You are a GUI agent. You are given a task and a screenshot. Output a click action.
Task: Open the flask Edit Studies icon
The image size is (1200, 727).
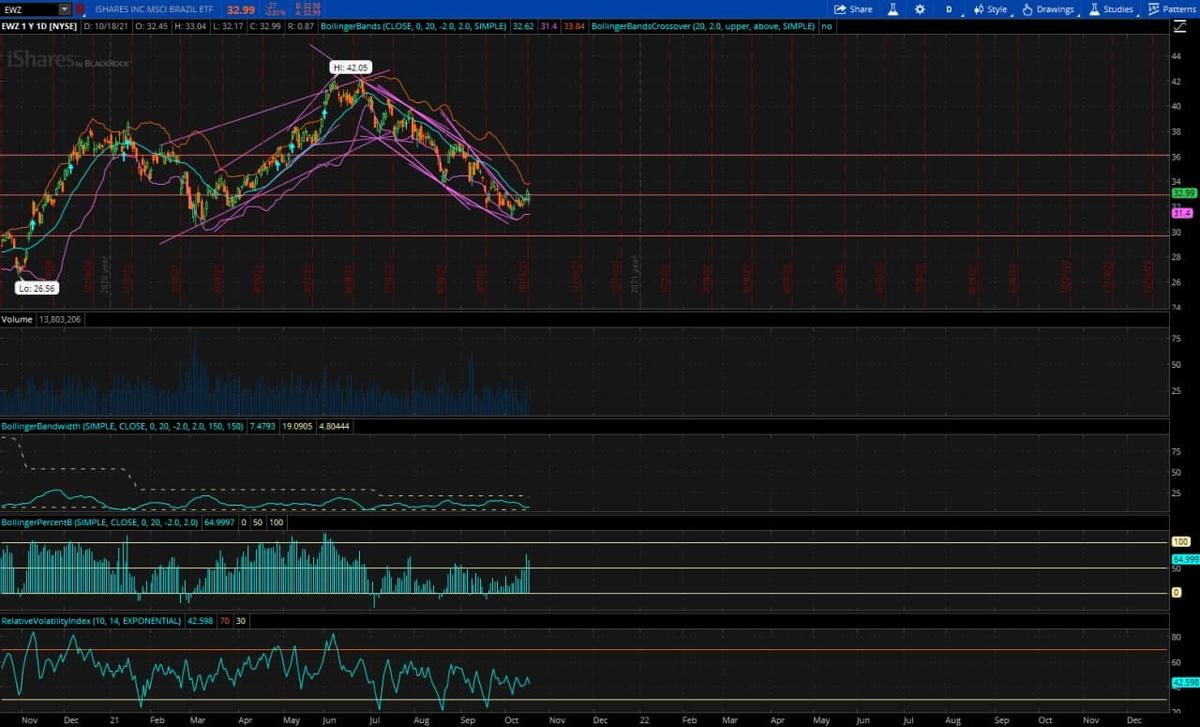tap(894, 9)
